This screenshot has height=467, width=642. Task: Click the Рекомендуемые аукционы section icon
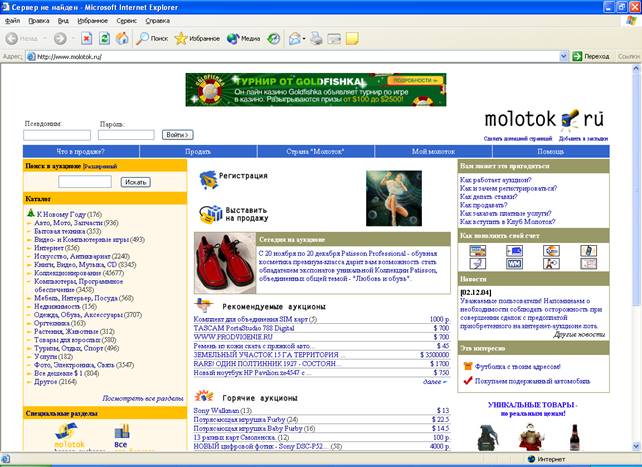(x=203, y=305)
